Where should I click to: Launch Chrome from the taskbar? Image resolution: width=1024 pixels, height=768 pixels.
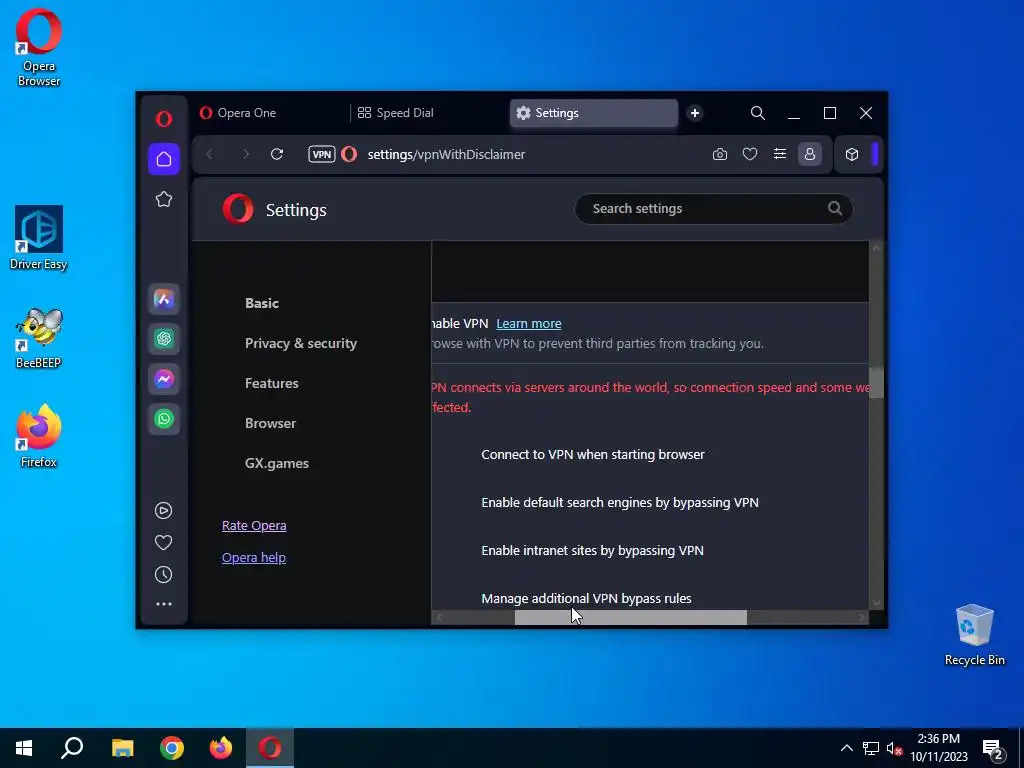pos(172,748)
